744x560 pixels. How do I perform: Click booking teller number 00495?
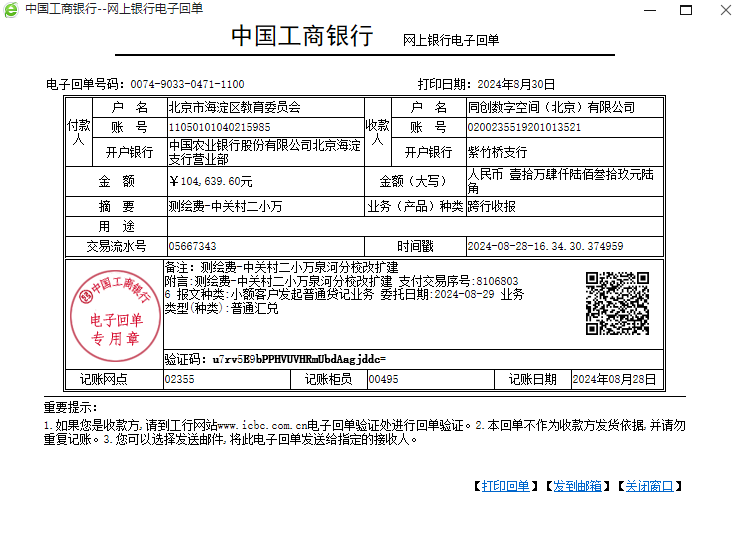click(383, 379)
